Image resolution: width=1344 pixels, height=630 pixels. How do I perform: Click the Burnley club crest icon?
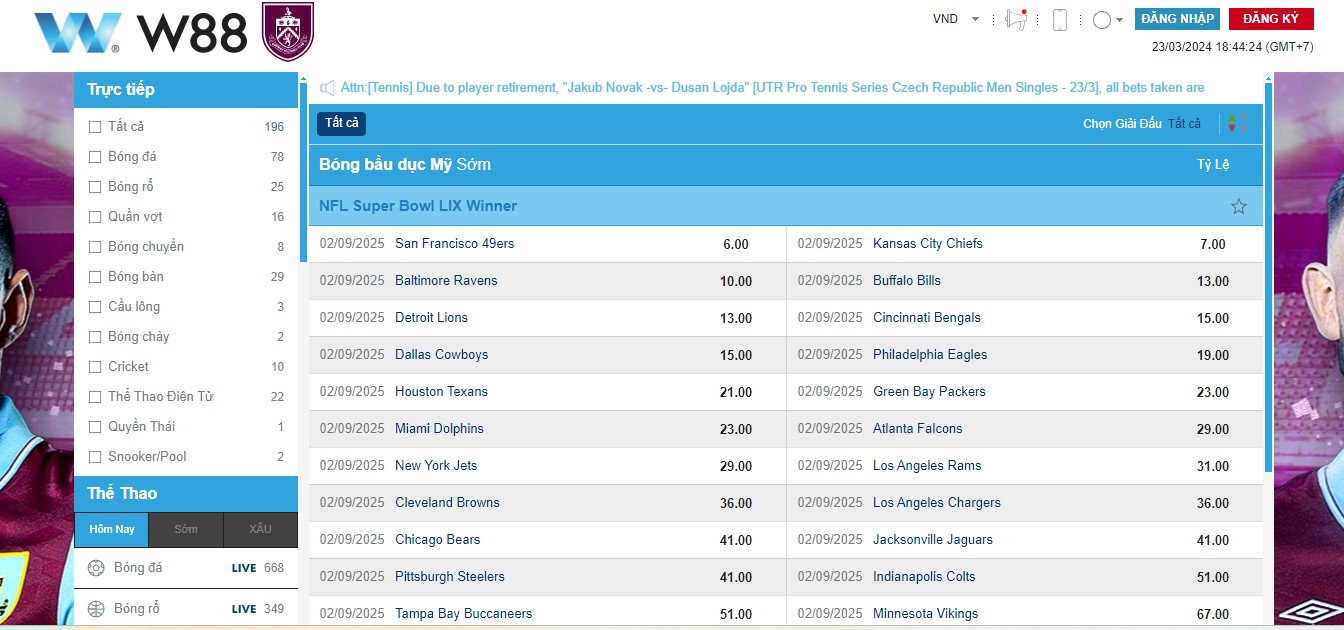(x=288, y=32)
